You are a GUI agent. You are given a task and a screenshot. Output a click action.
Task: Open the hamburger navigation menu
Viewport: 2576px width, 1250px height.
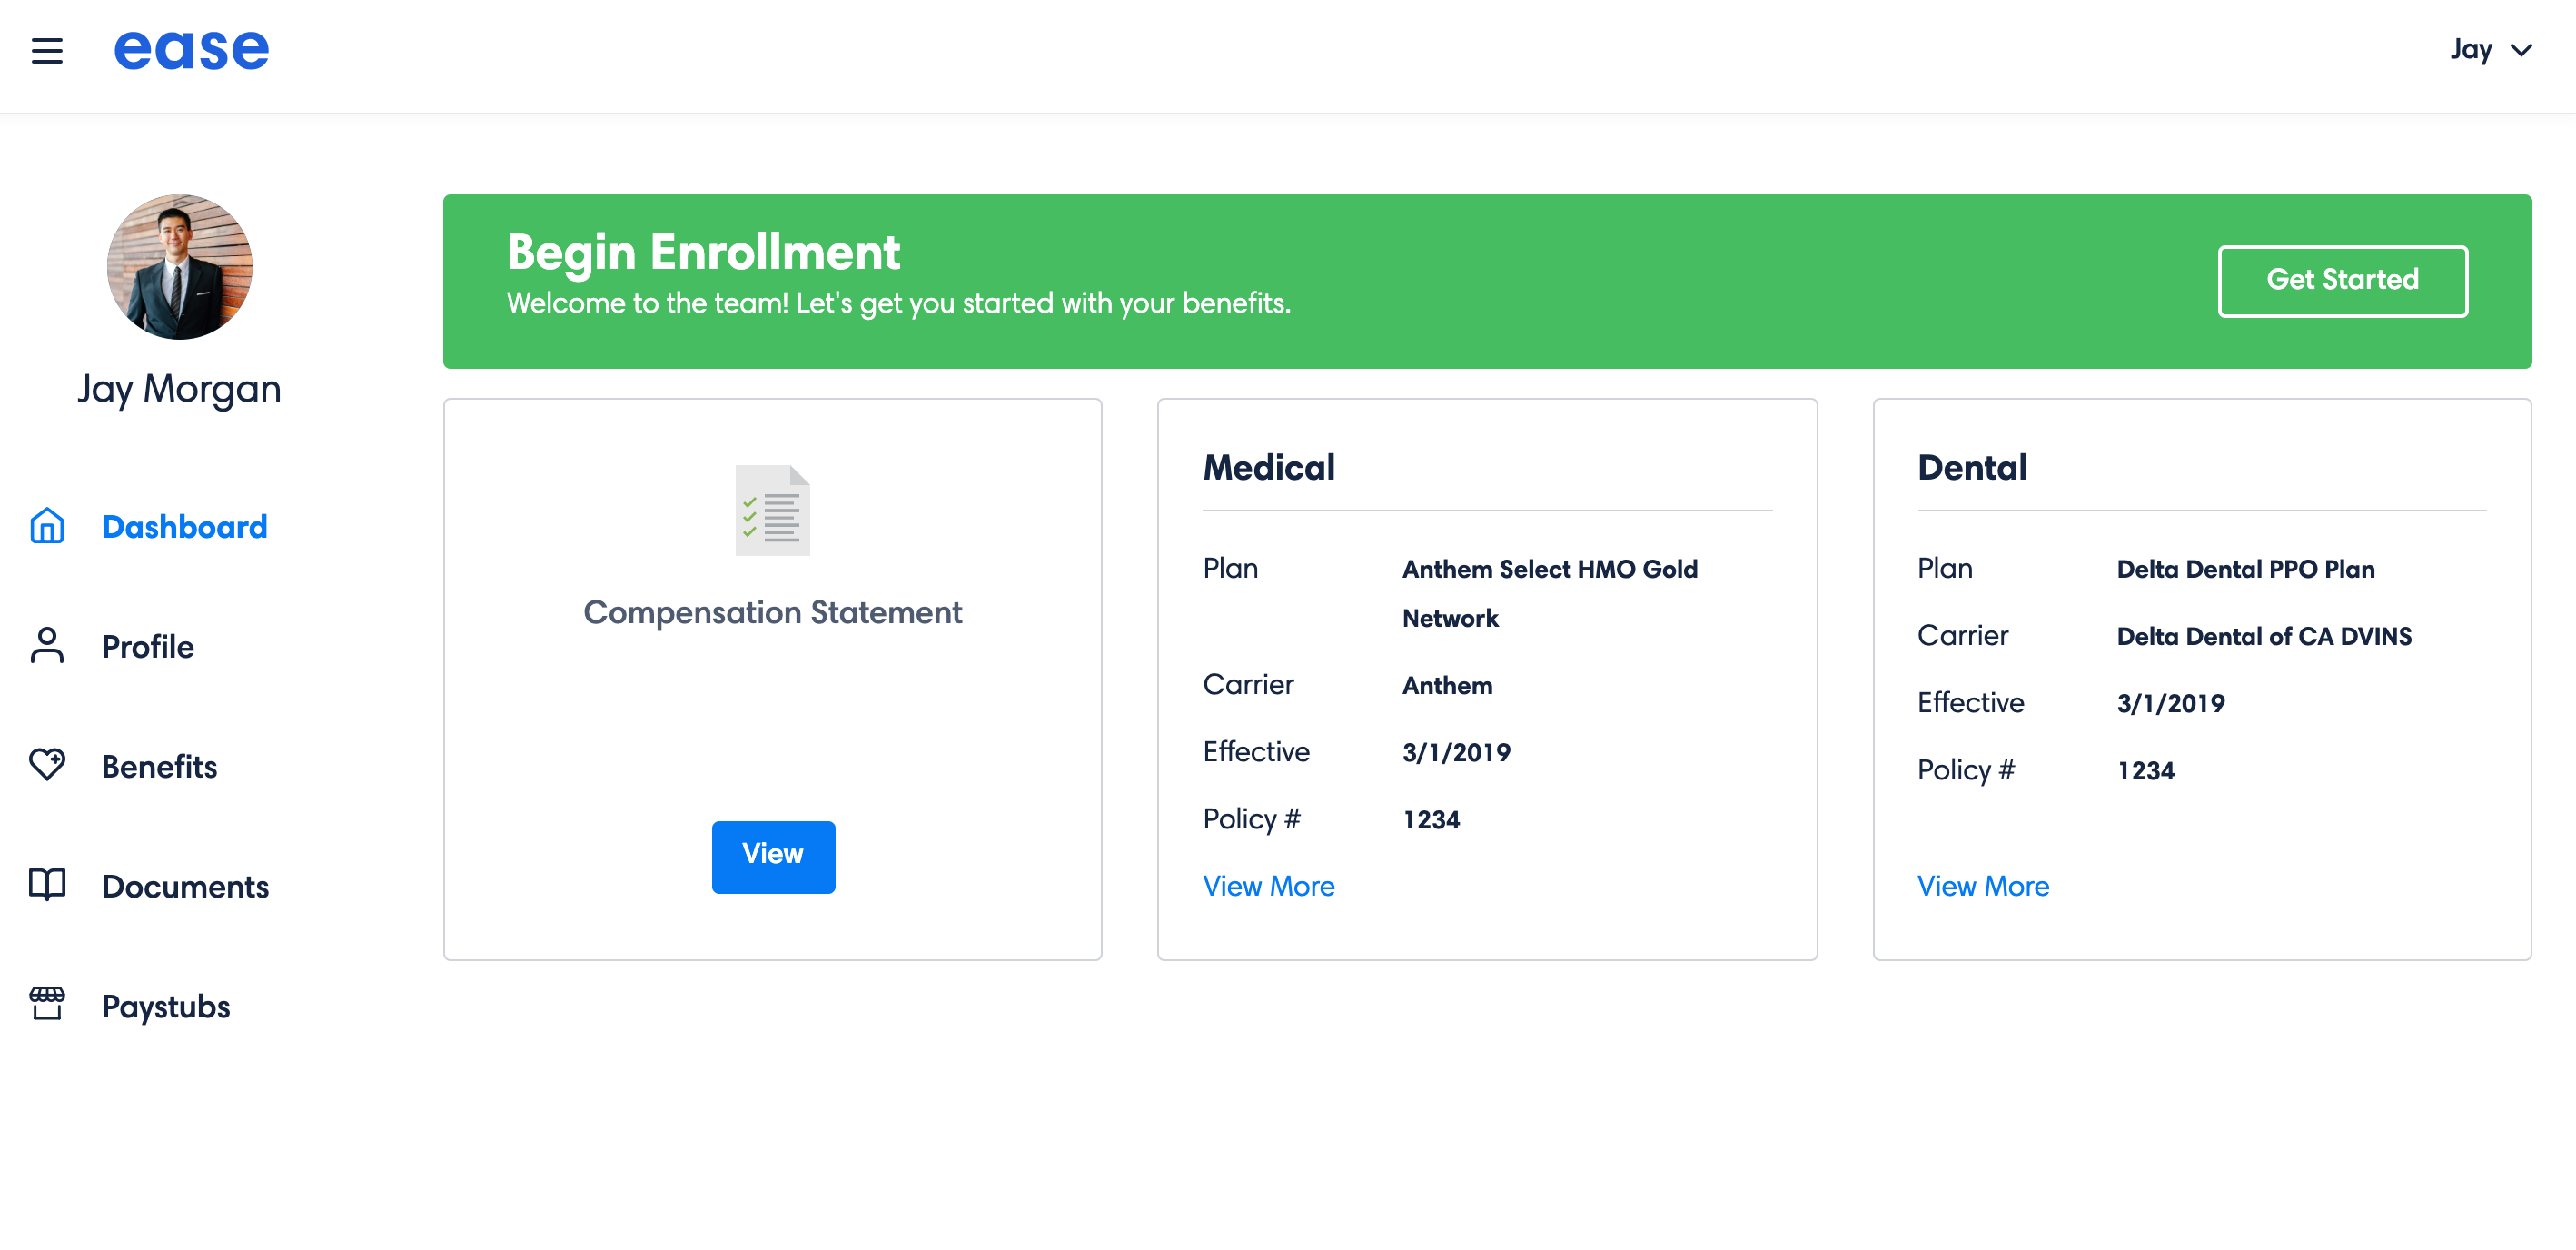point(47,50)
